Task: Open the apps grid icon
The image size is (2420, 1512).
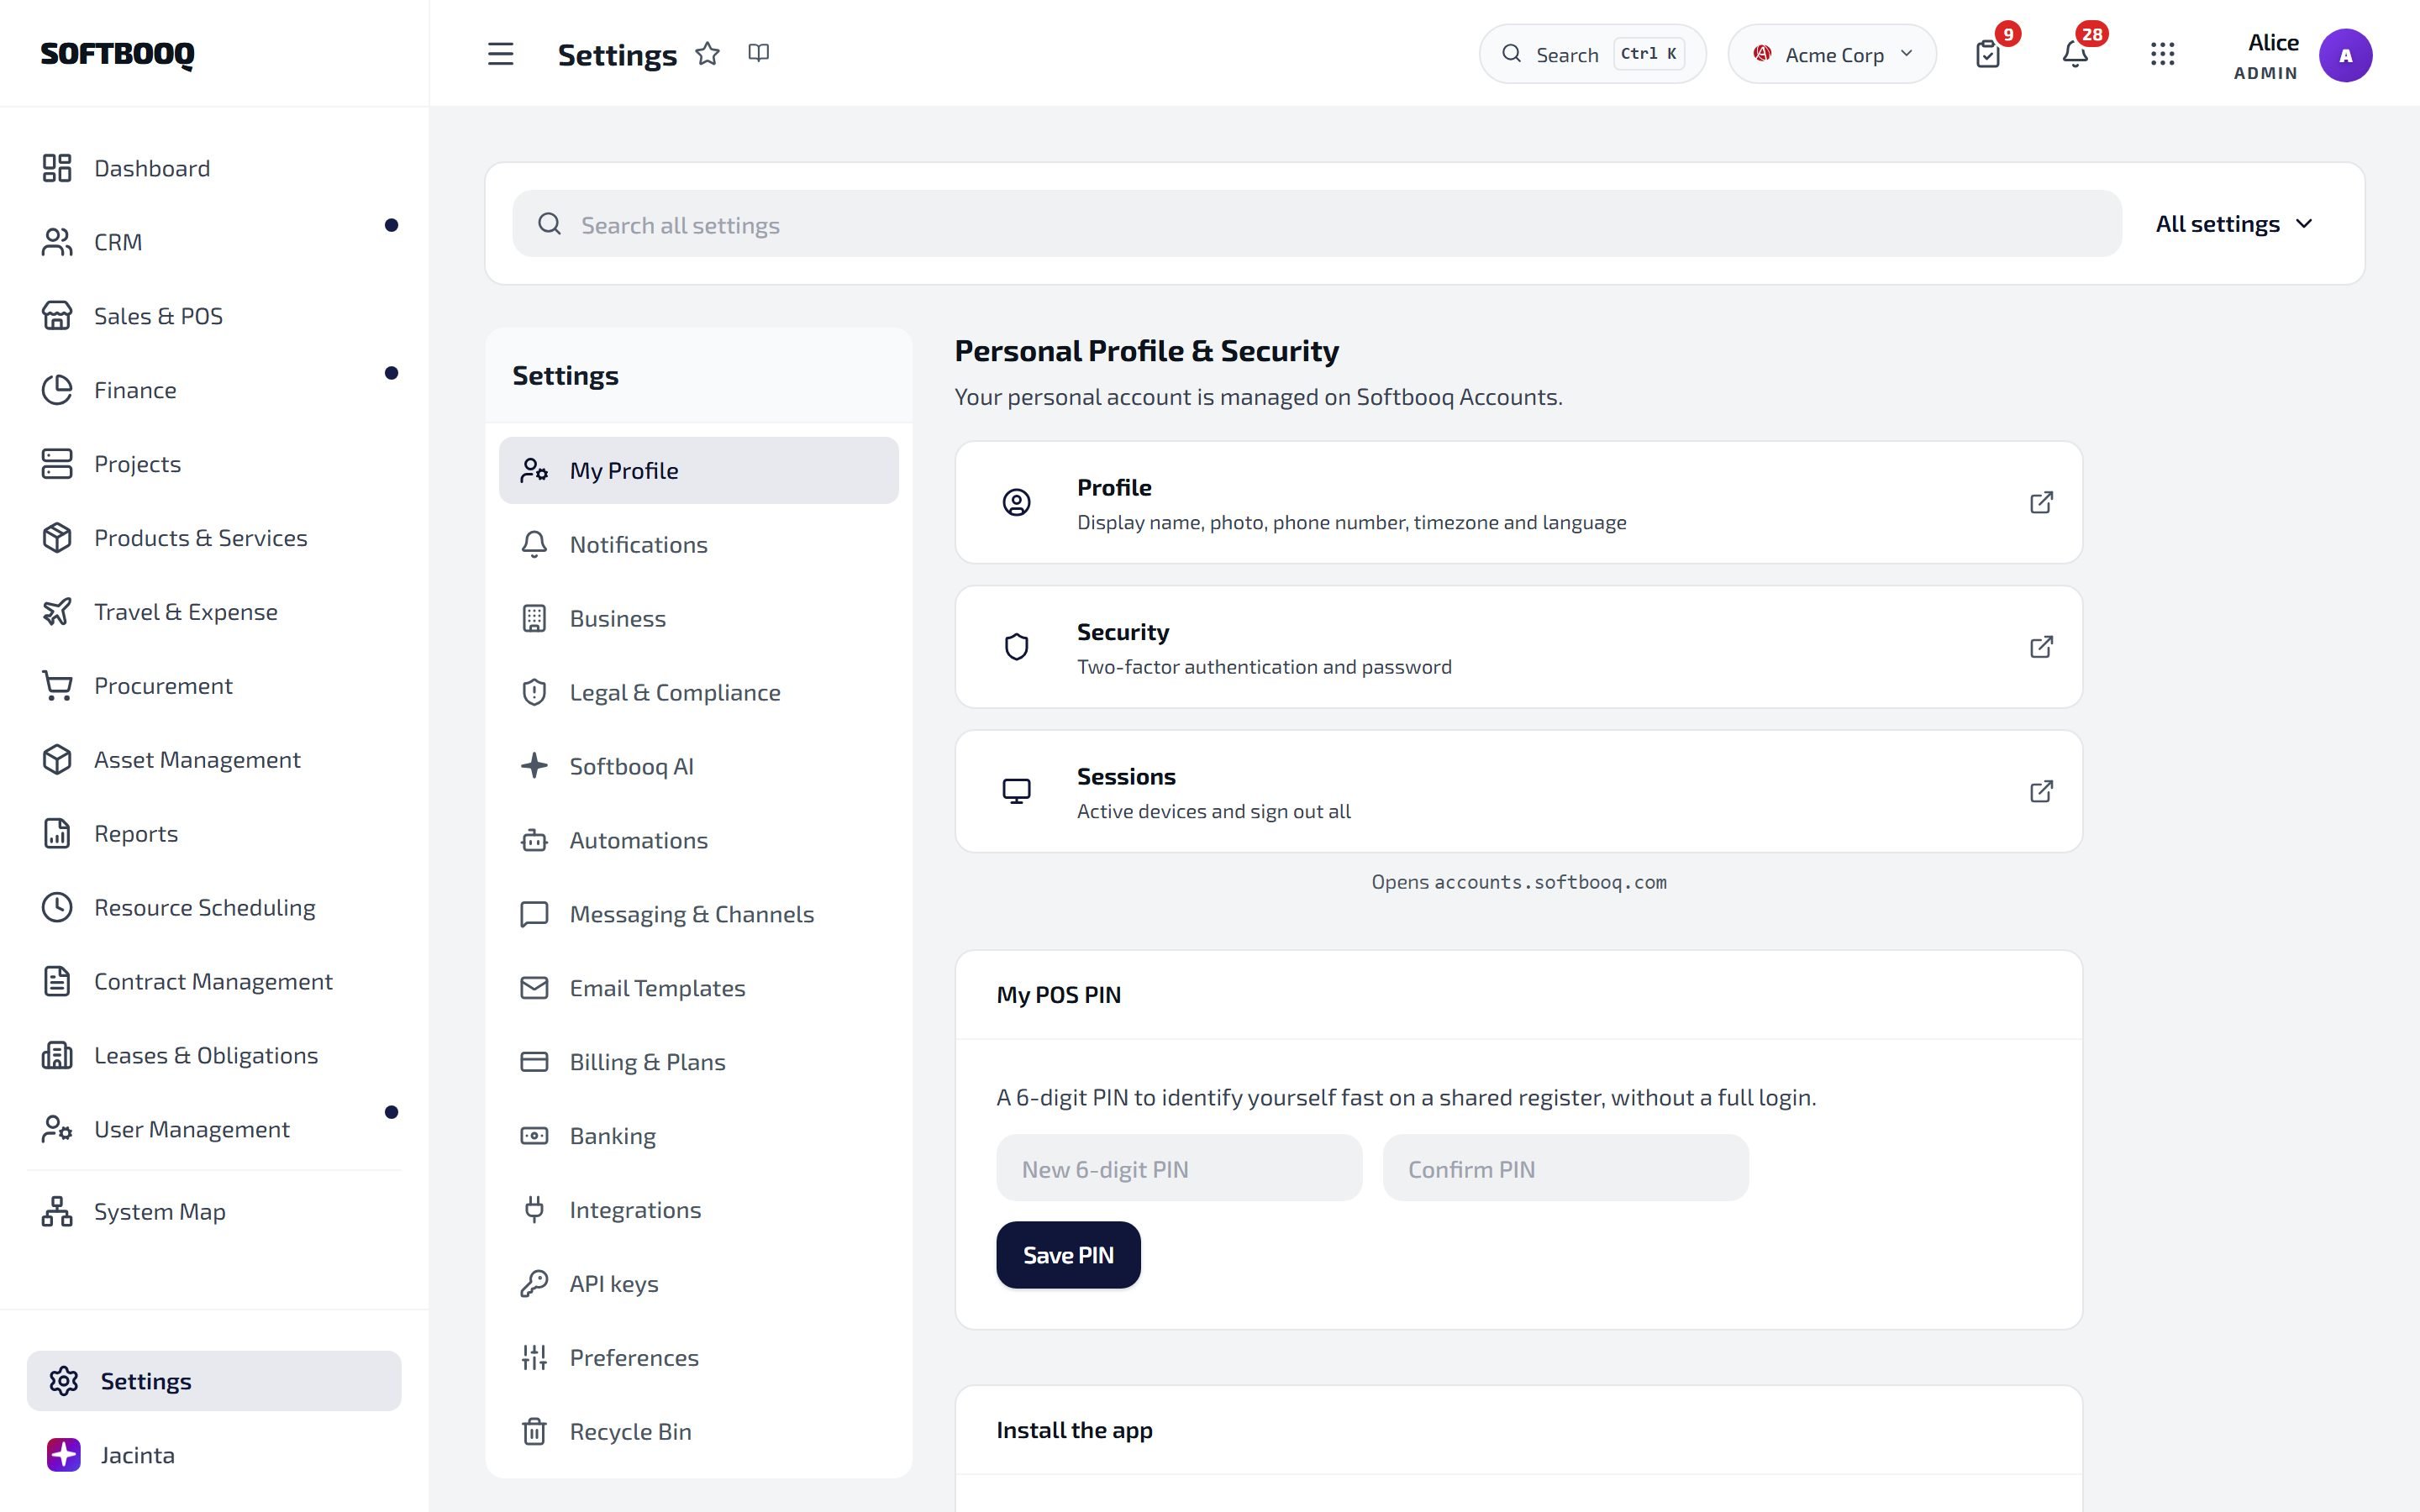Action: click(2162, 54)
